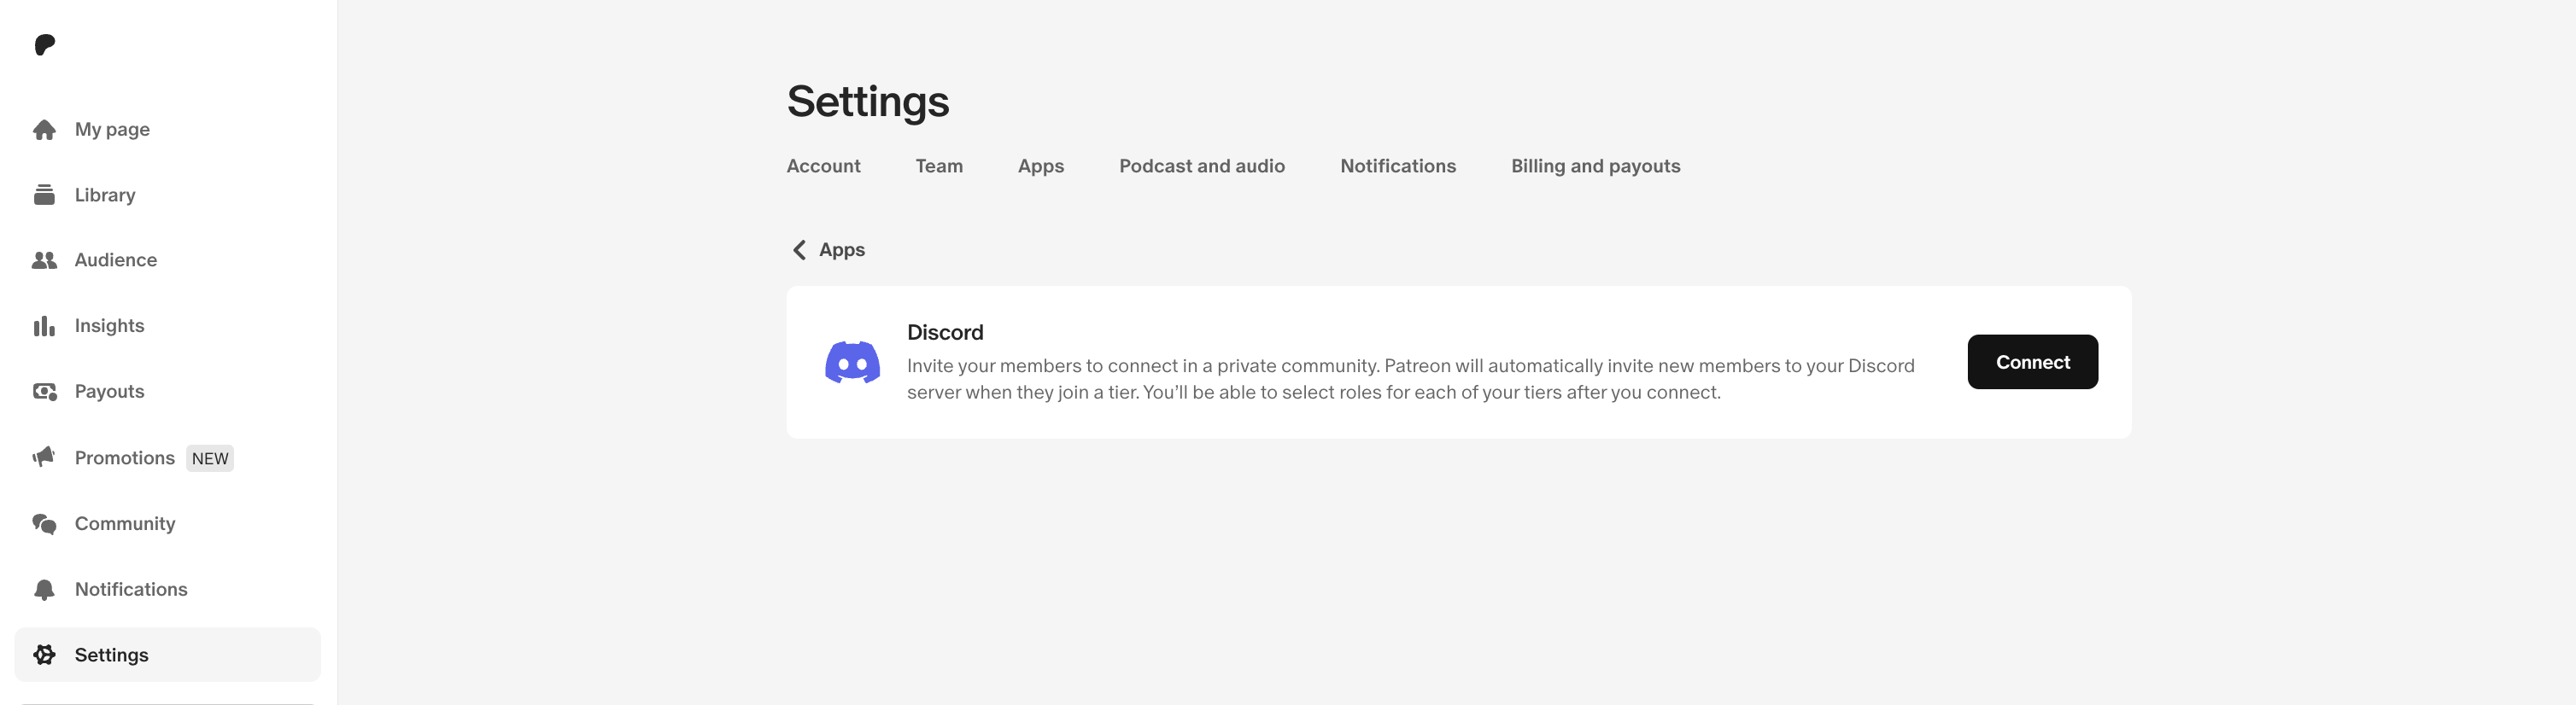2576x705 pixels.
Task: Click the Payouts money icon
Action: point(44,392)
